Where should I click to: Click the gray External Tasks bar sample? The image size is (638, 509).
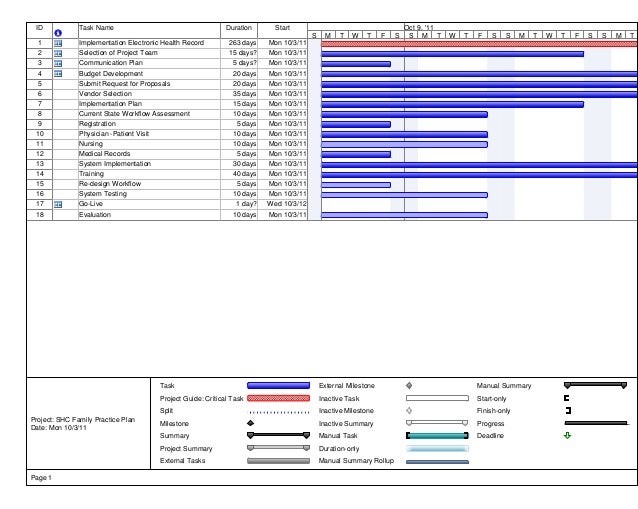[278, 461]
